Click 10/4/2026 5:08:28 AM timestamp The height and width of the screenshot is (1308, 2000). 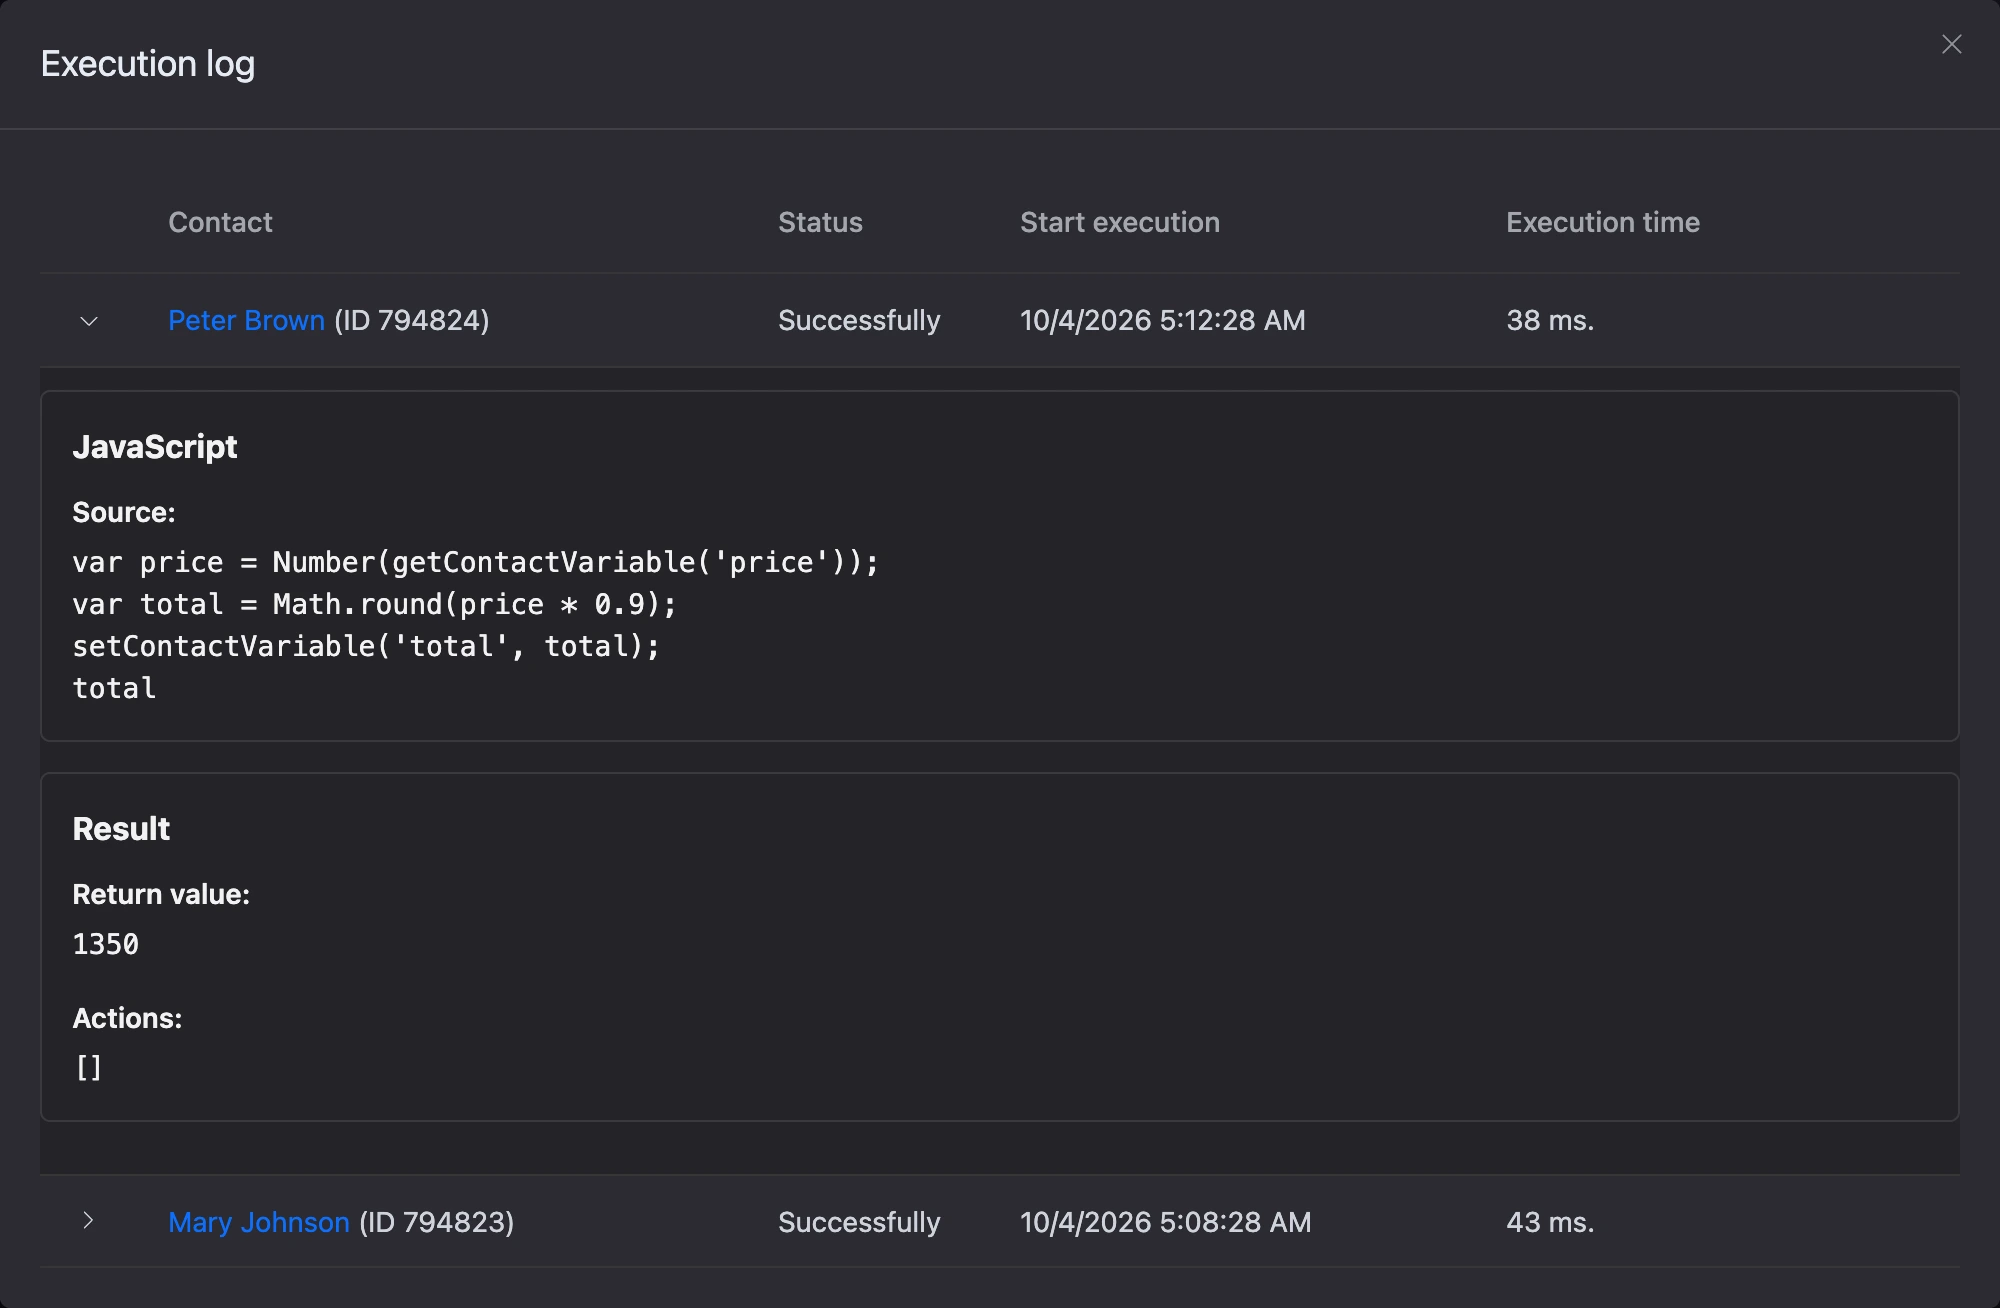click(1166, 1222)
